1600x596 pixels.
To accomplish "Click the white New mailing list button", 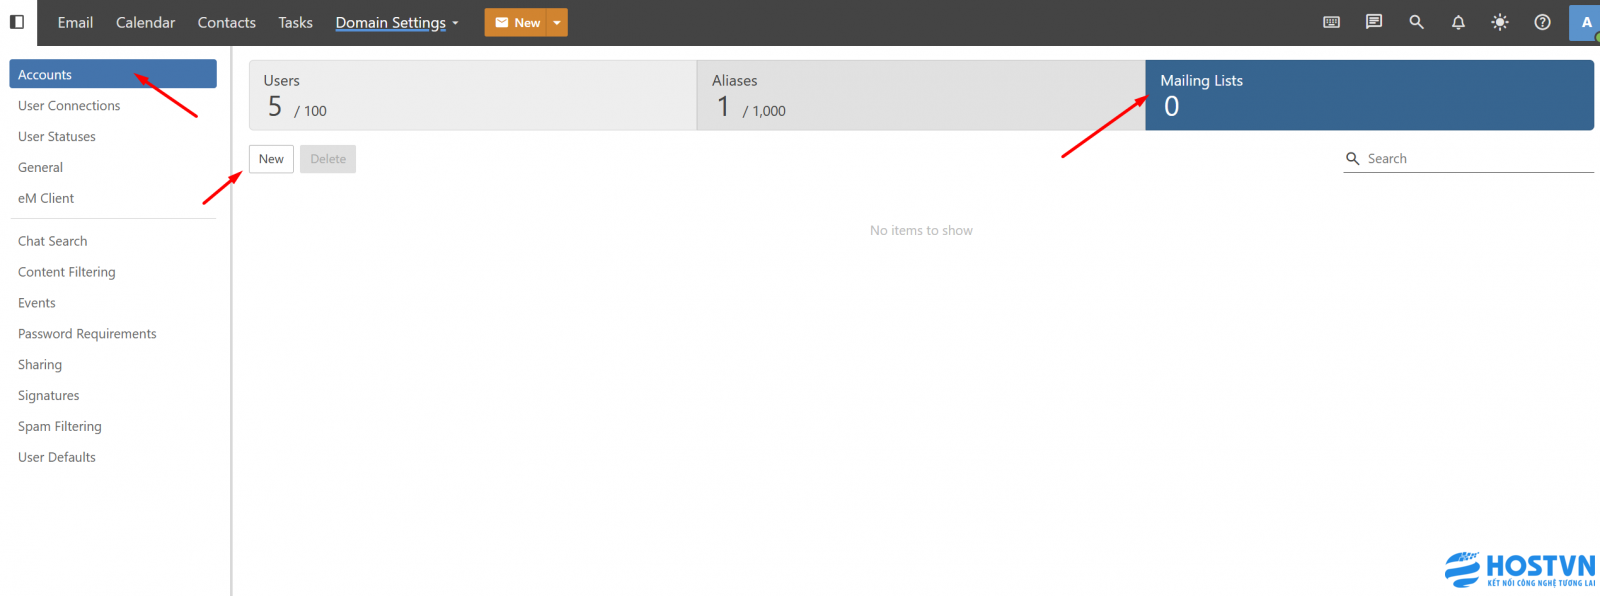I will 271,159.
